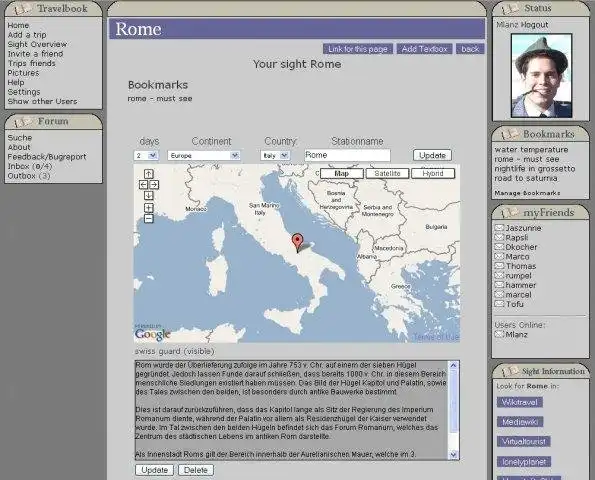
Task: Click the envelope icon next to hammer
Action: pos(499,285)
